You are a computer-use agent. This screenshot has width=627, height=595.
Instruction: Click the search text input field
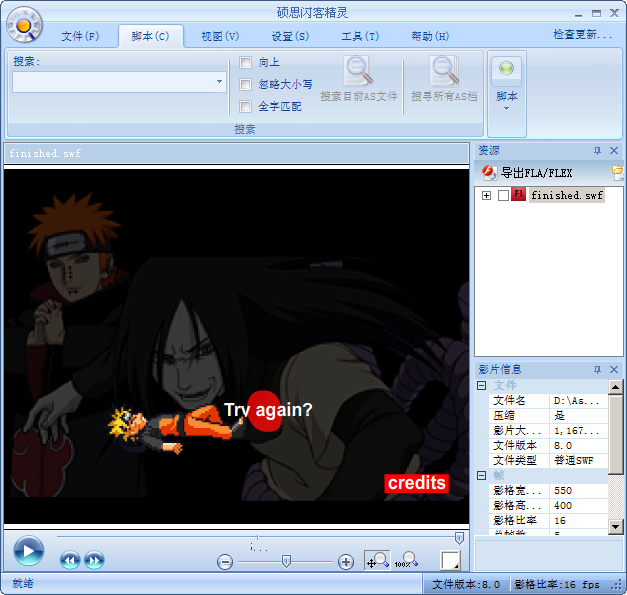point(114,82)
